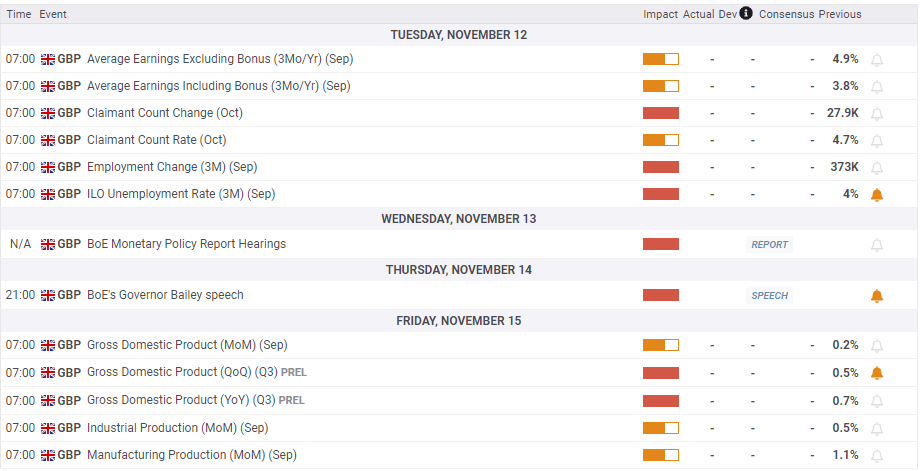The image size is (920, 471).
Task: Toggle alert bell for BoE's Governor Bailey speech
Action: (877, 295)
